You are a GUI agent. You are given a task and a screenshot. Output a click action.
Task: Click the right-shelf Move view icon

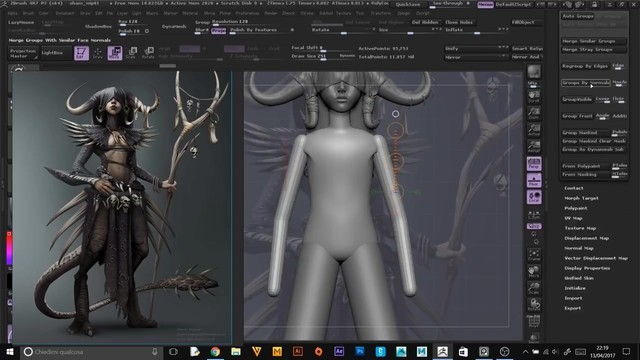(534, 271)
